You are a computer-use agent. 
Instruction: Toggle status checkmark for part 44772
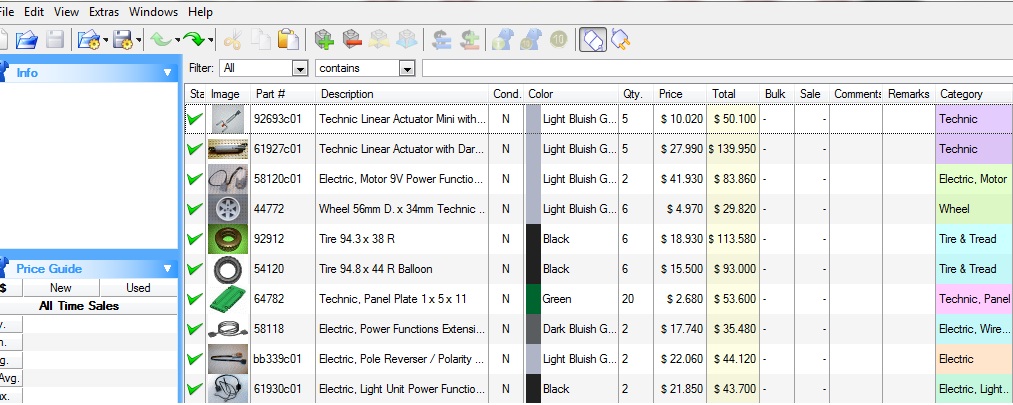(194, 209)
